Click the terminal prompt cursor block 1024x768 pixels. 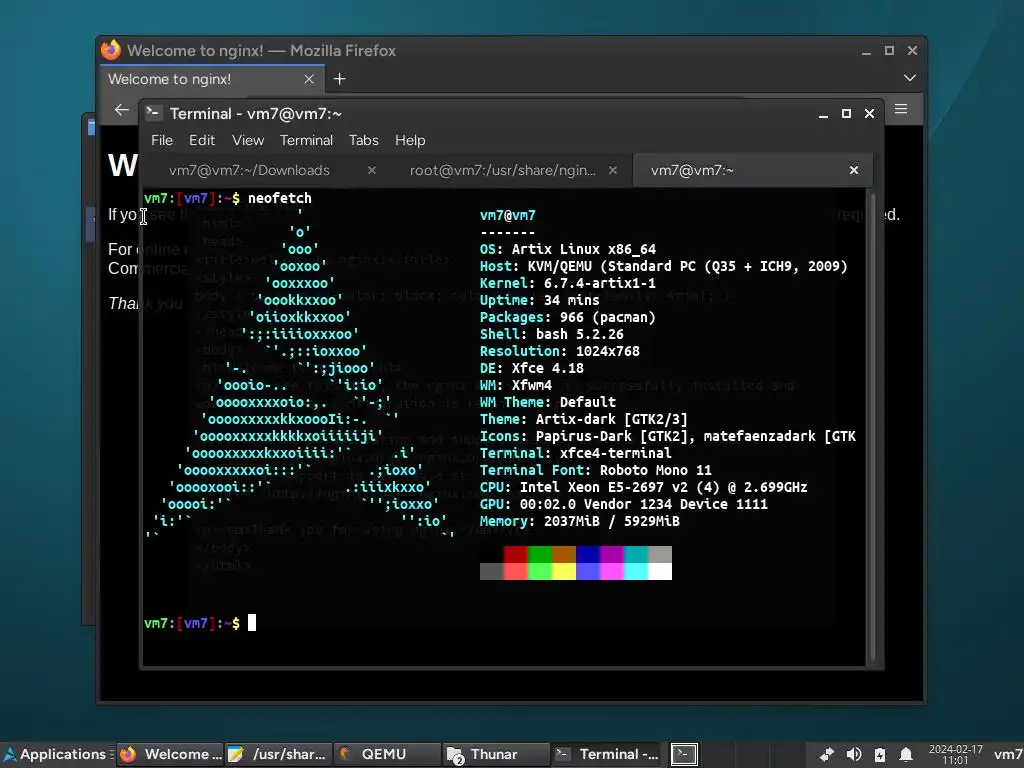coord(252,623)
